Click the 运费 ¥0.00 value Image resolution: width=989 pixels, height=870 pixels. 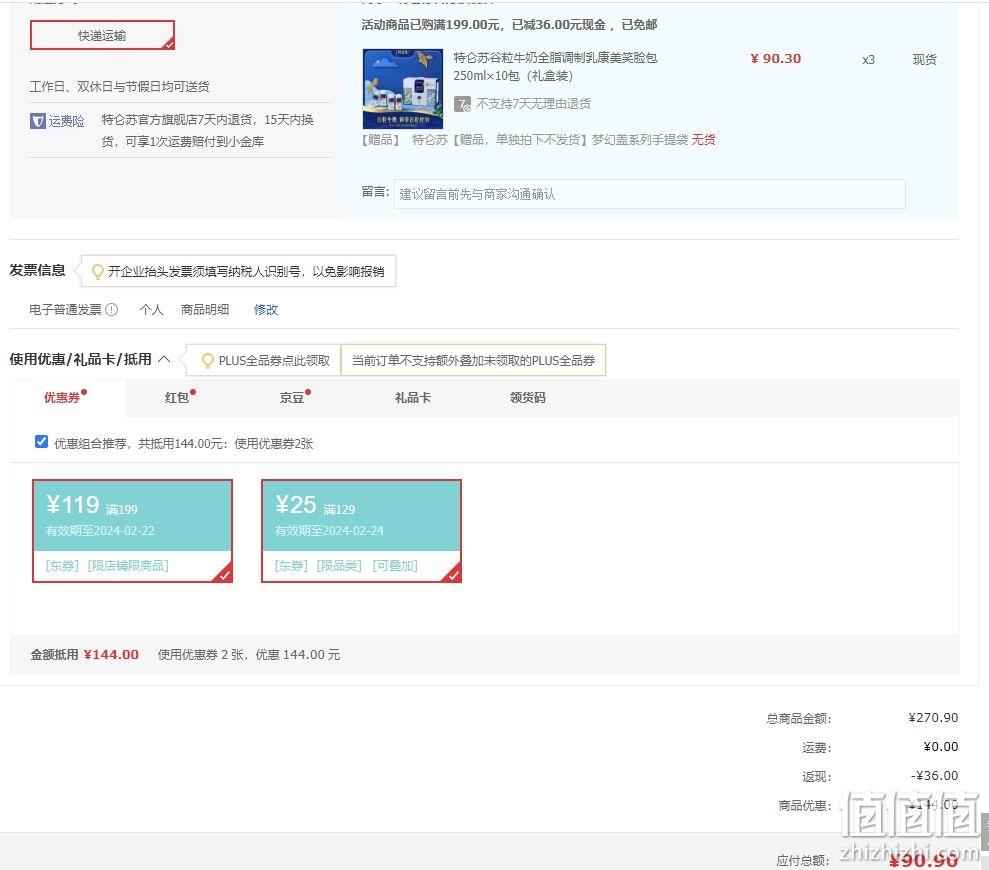point(940,746)
